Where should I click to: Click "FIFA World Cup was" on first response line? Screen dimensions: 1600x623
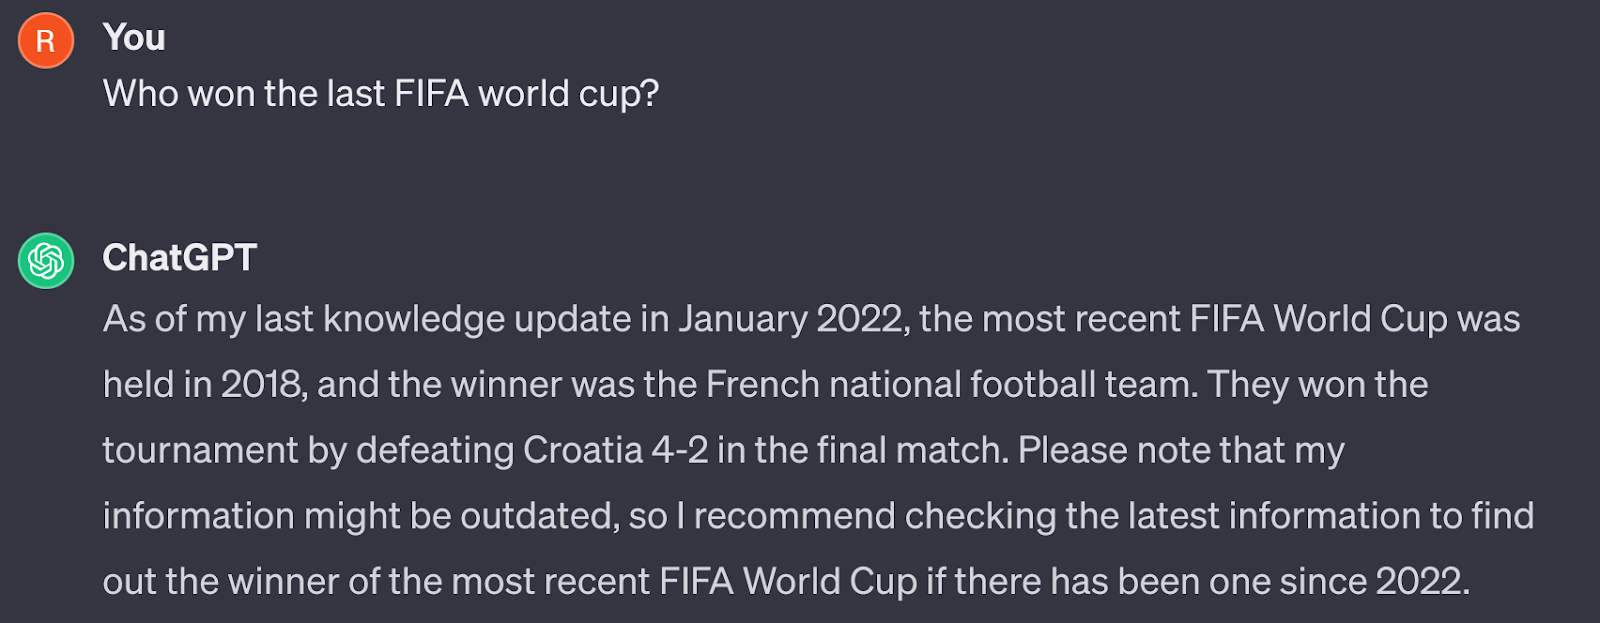click(1355, 319)
